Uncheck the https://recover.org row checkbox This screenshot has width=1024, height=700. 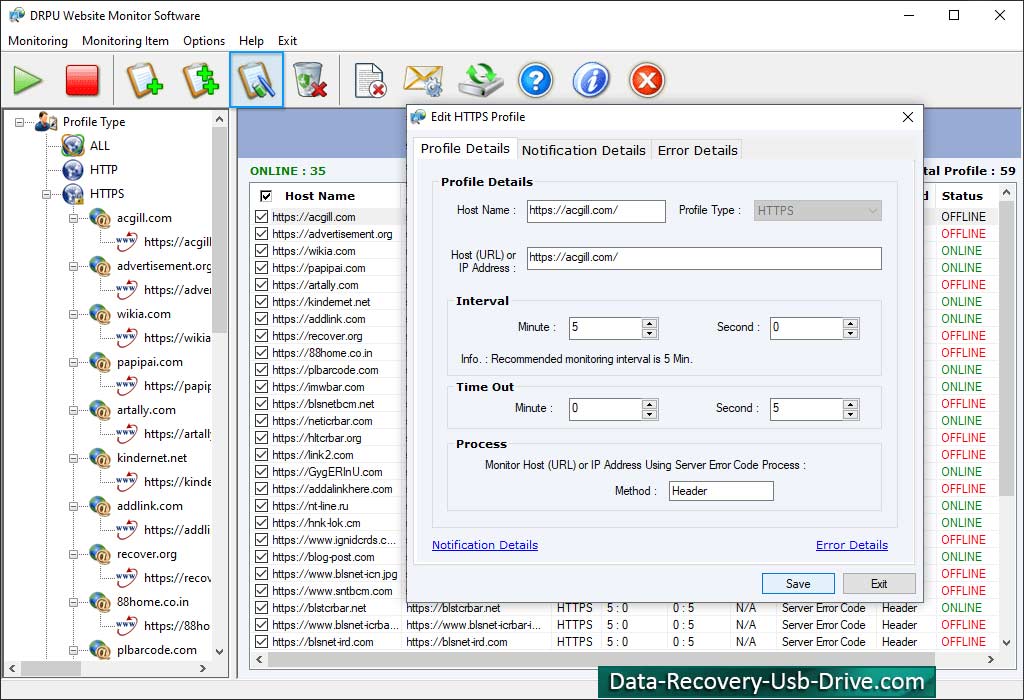(262, 335)
